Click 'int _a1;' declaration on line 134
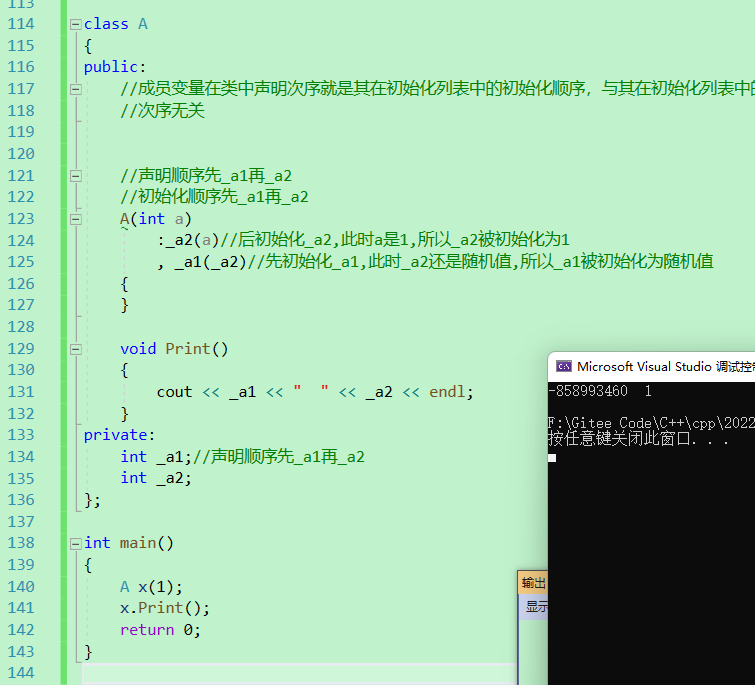 coord(156,456)
